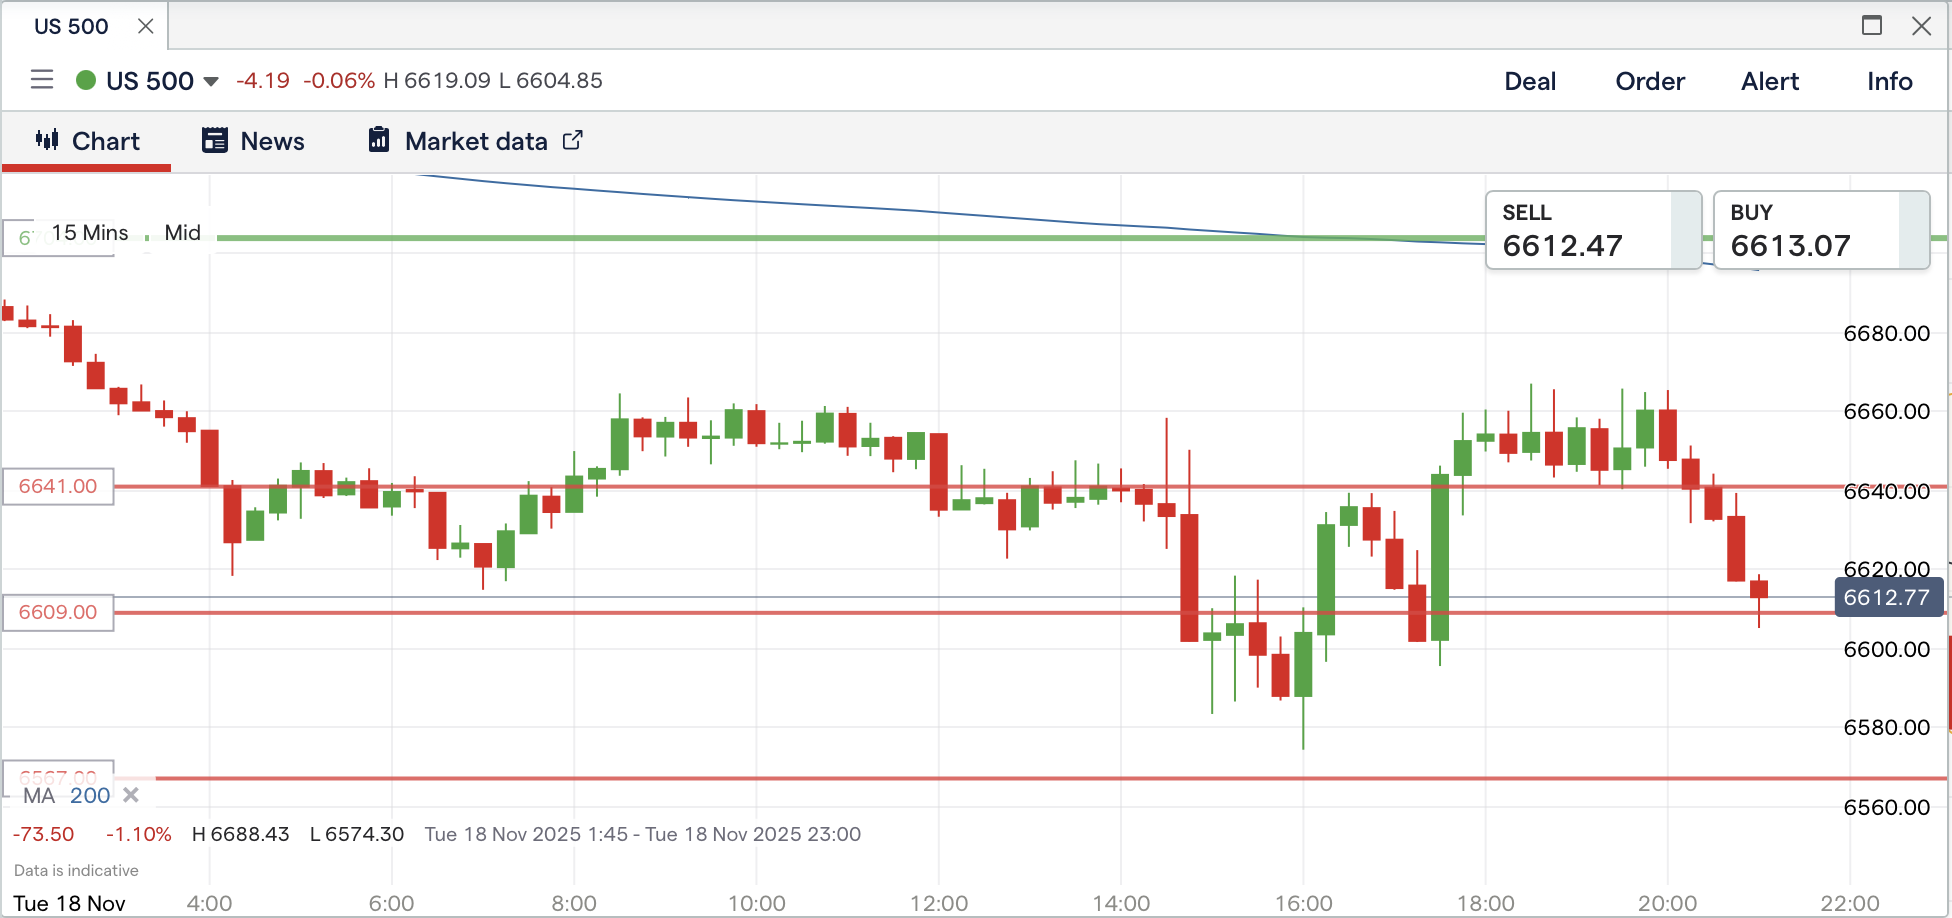
Task: Open the Mid price type selector
Action: [183, 233]
